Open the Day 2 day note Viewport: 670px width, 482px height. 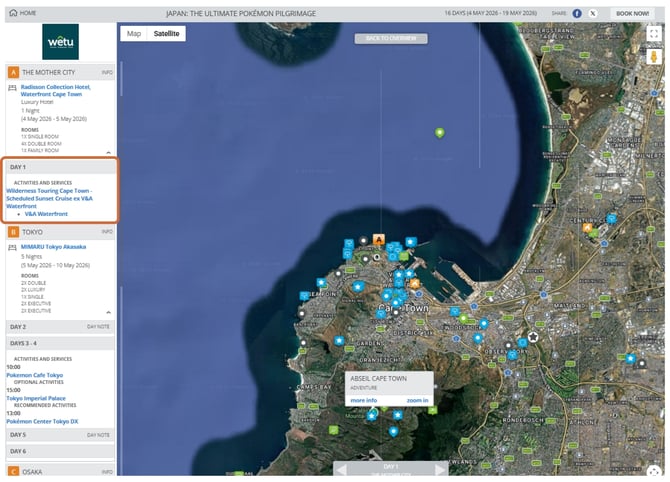coord(98,326)
